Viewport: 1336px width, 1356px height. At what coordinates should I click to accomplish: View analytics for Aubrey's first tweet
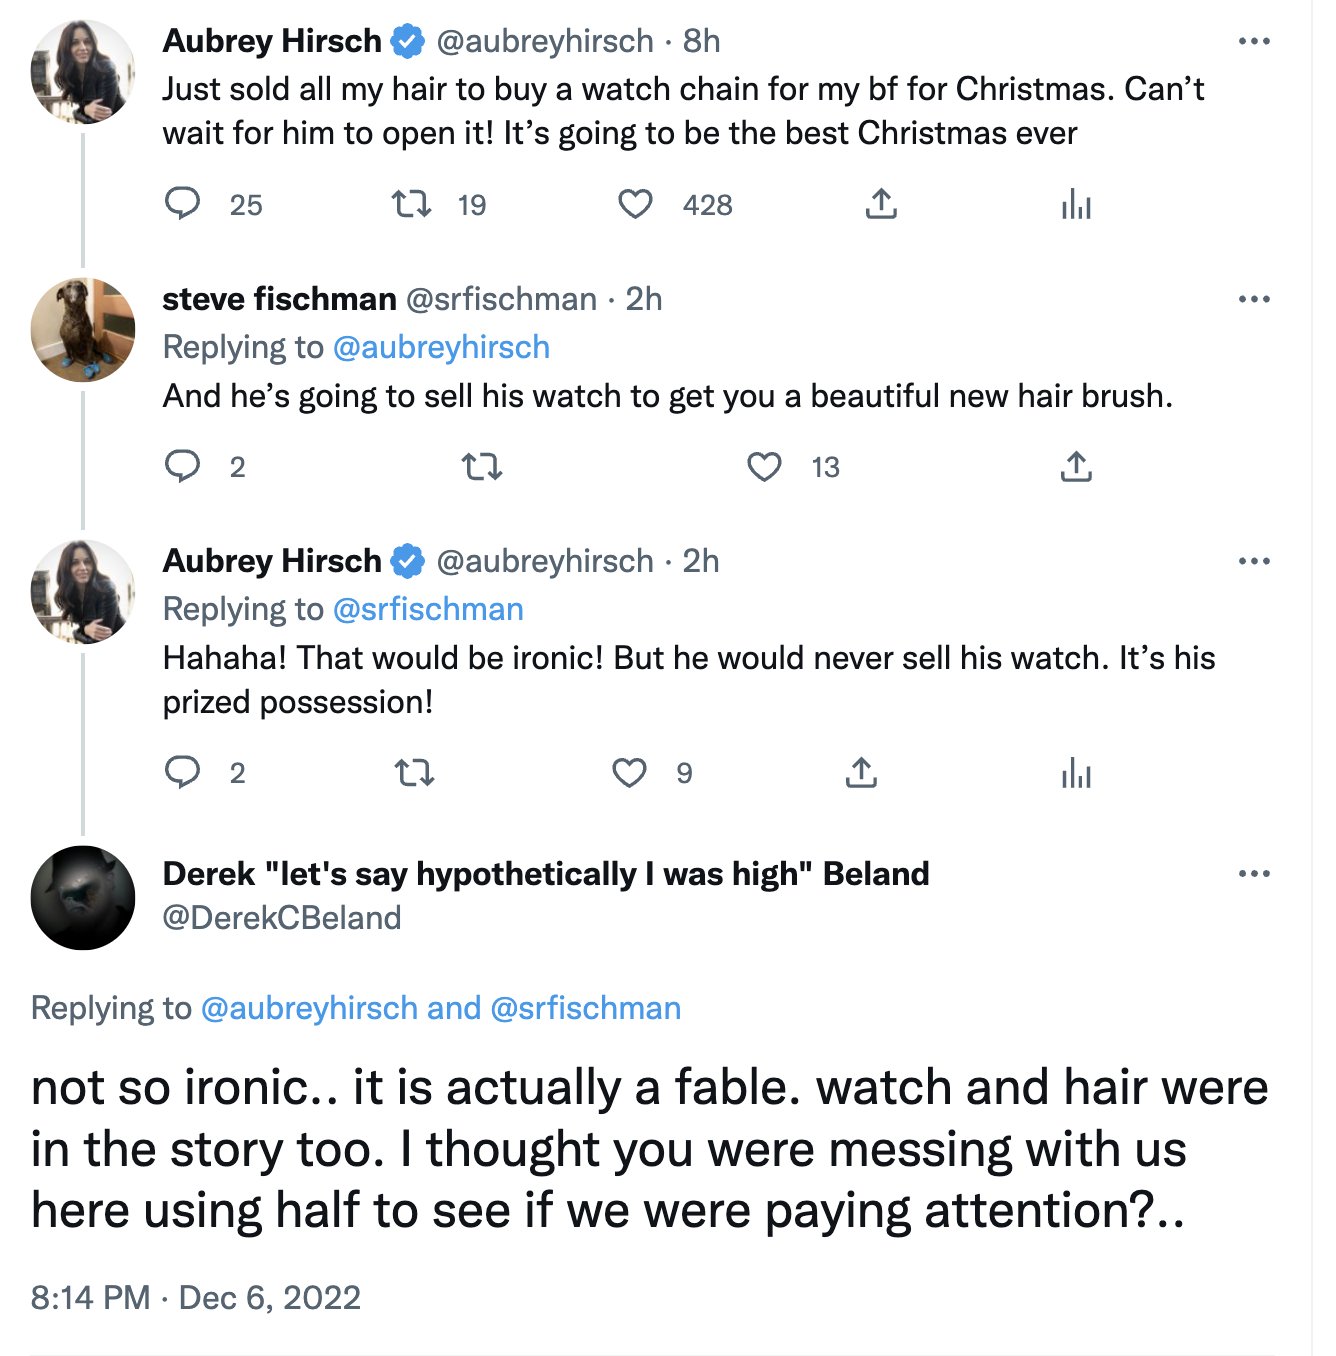coord(1076,204)
